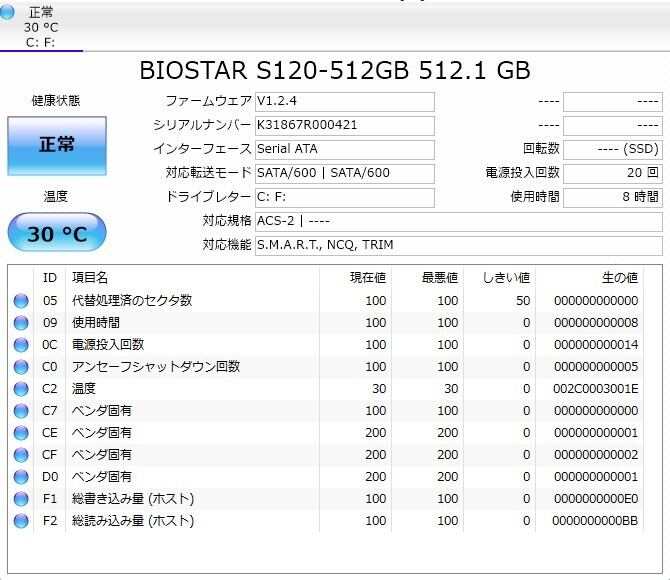
Task: Click the しきい値 column header
Action: tap(500, 278)
